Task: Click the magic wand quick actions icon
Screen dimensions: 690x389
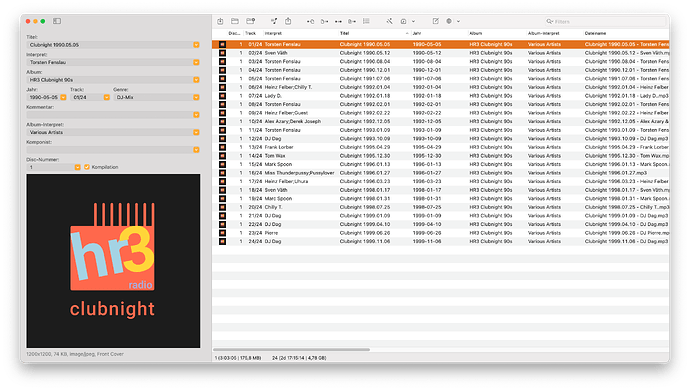Action: [x=389, y=21]
